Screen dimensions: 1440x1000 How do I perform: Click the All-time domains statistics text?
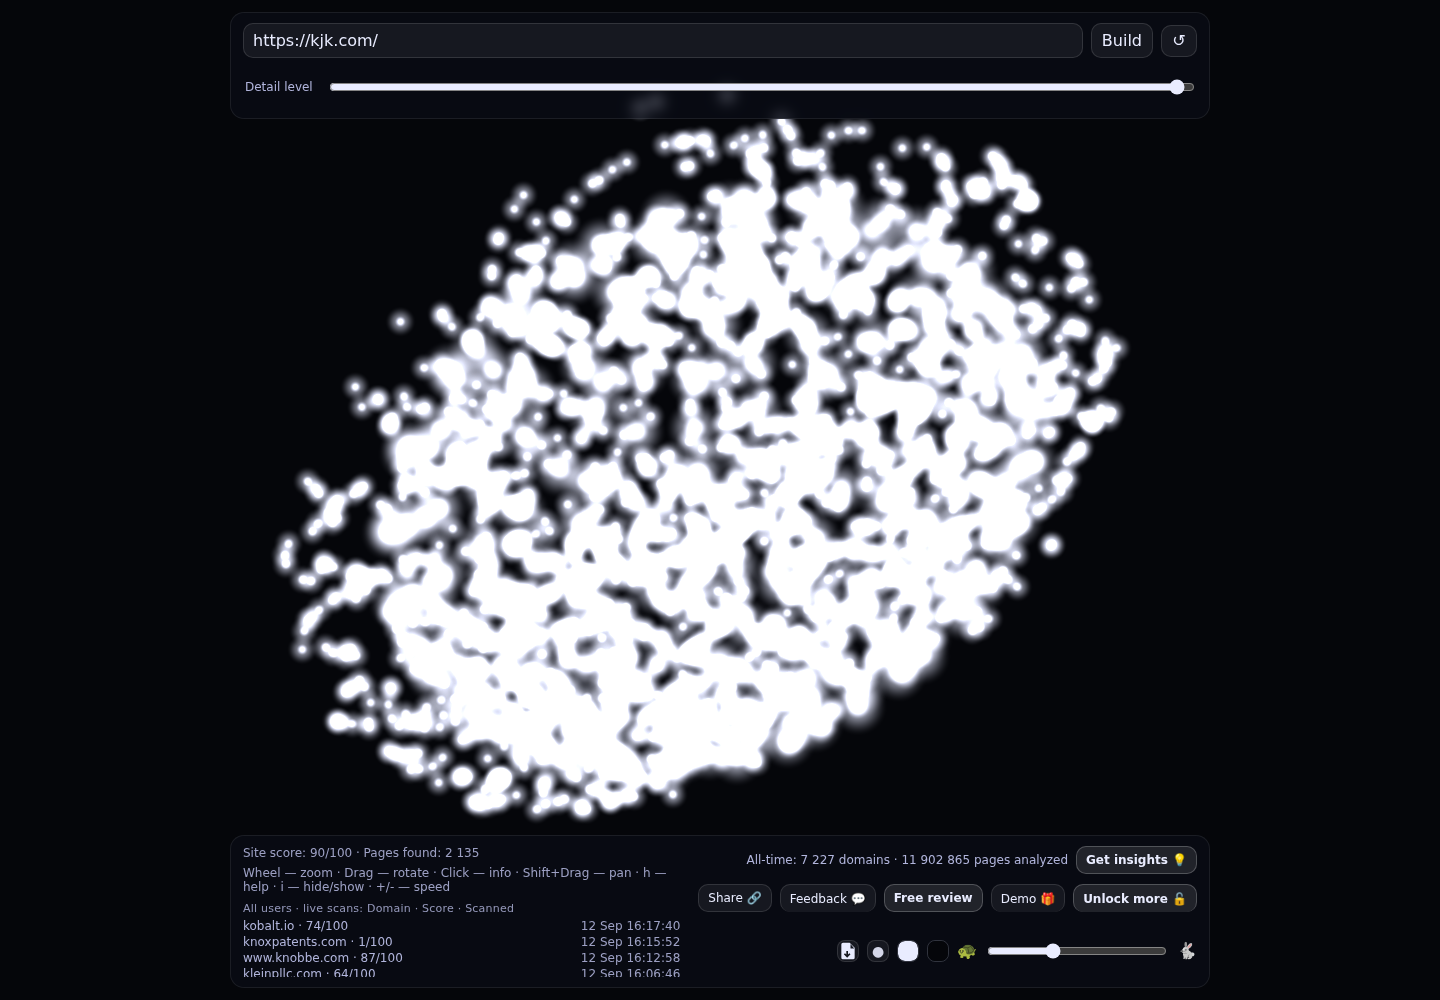[907, 860]
